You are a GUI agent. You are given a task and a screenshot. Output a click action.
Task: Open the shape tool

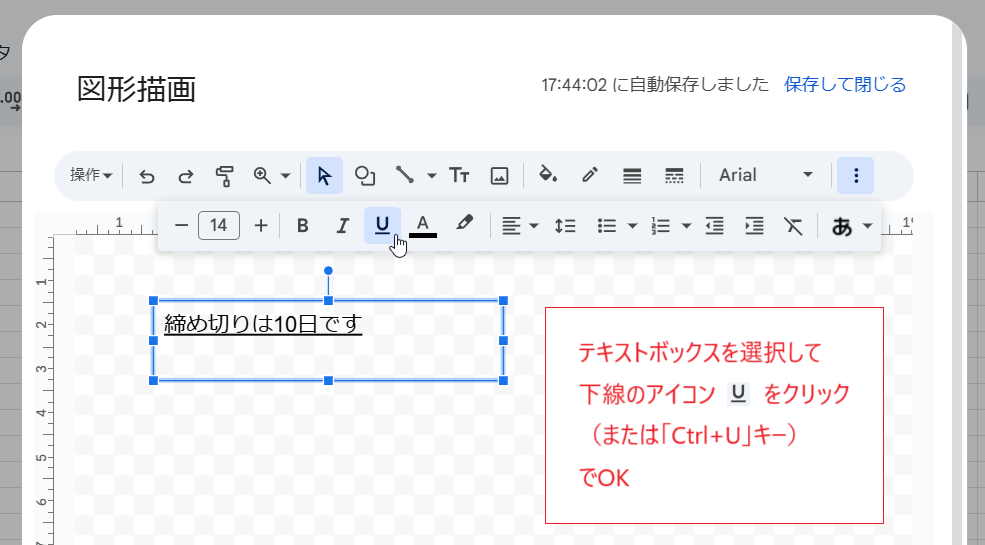click(365, 176)
